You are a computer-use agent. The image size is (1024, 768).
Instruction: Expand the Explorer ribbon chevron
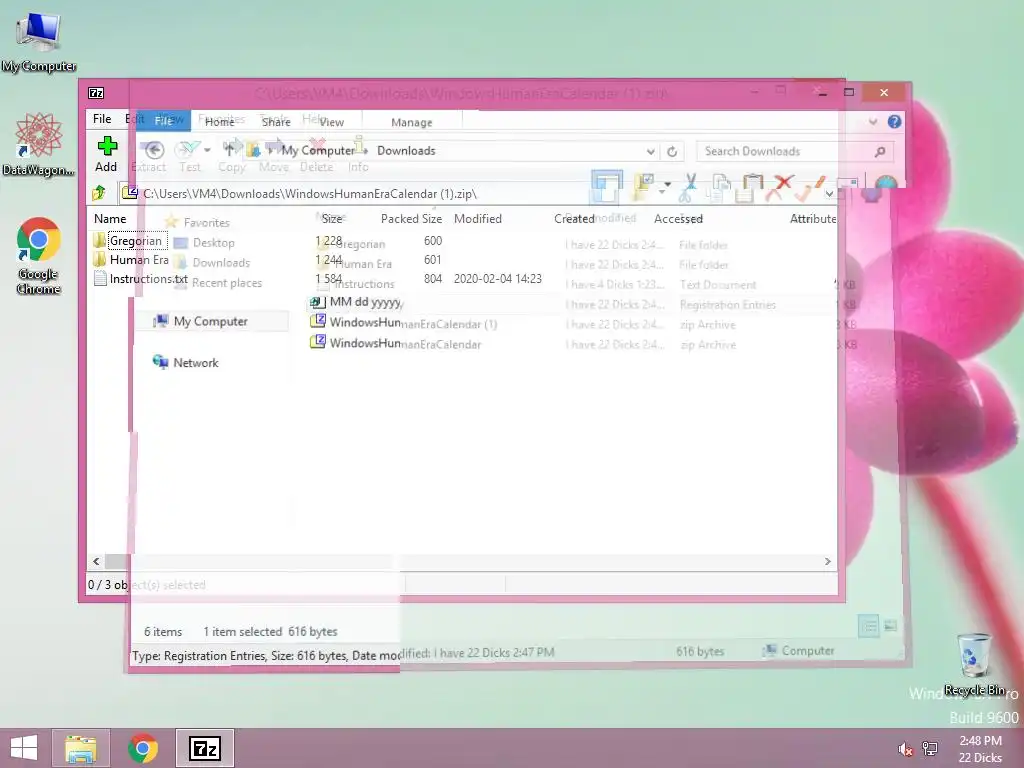873,121
